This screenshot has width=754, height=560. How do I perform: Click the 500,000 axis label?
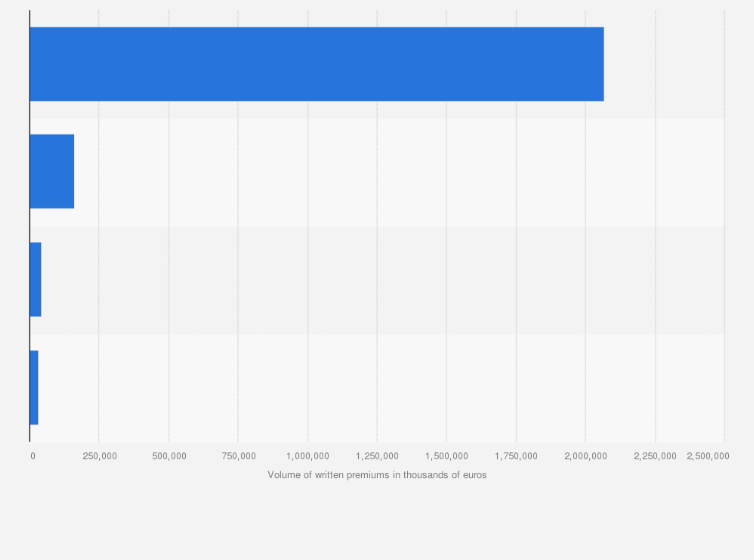pos(169,456)
